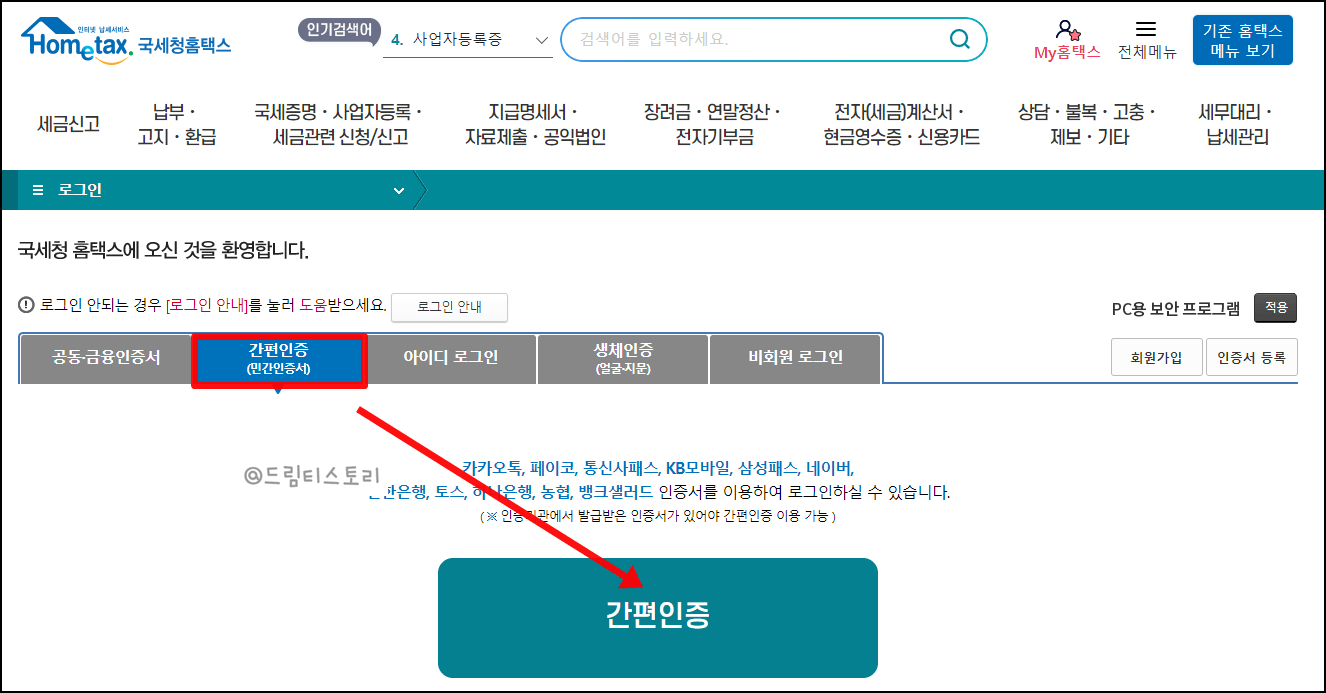Click the hamburger icon in the 로그인 bar
Screen dimensions: 1326x693
click(35, 188)
